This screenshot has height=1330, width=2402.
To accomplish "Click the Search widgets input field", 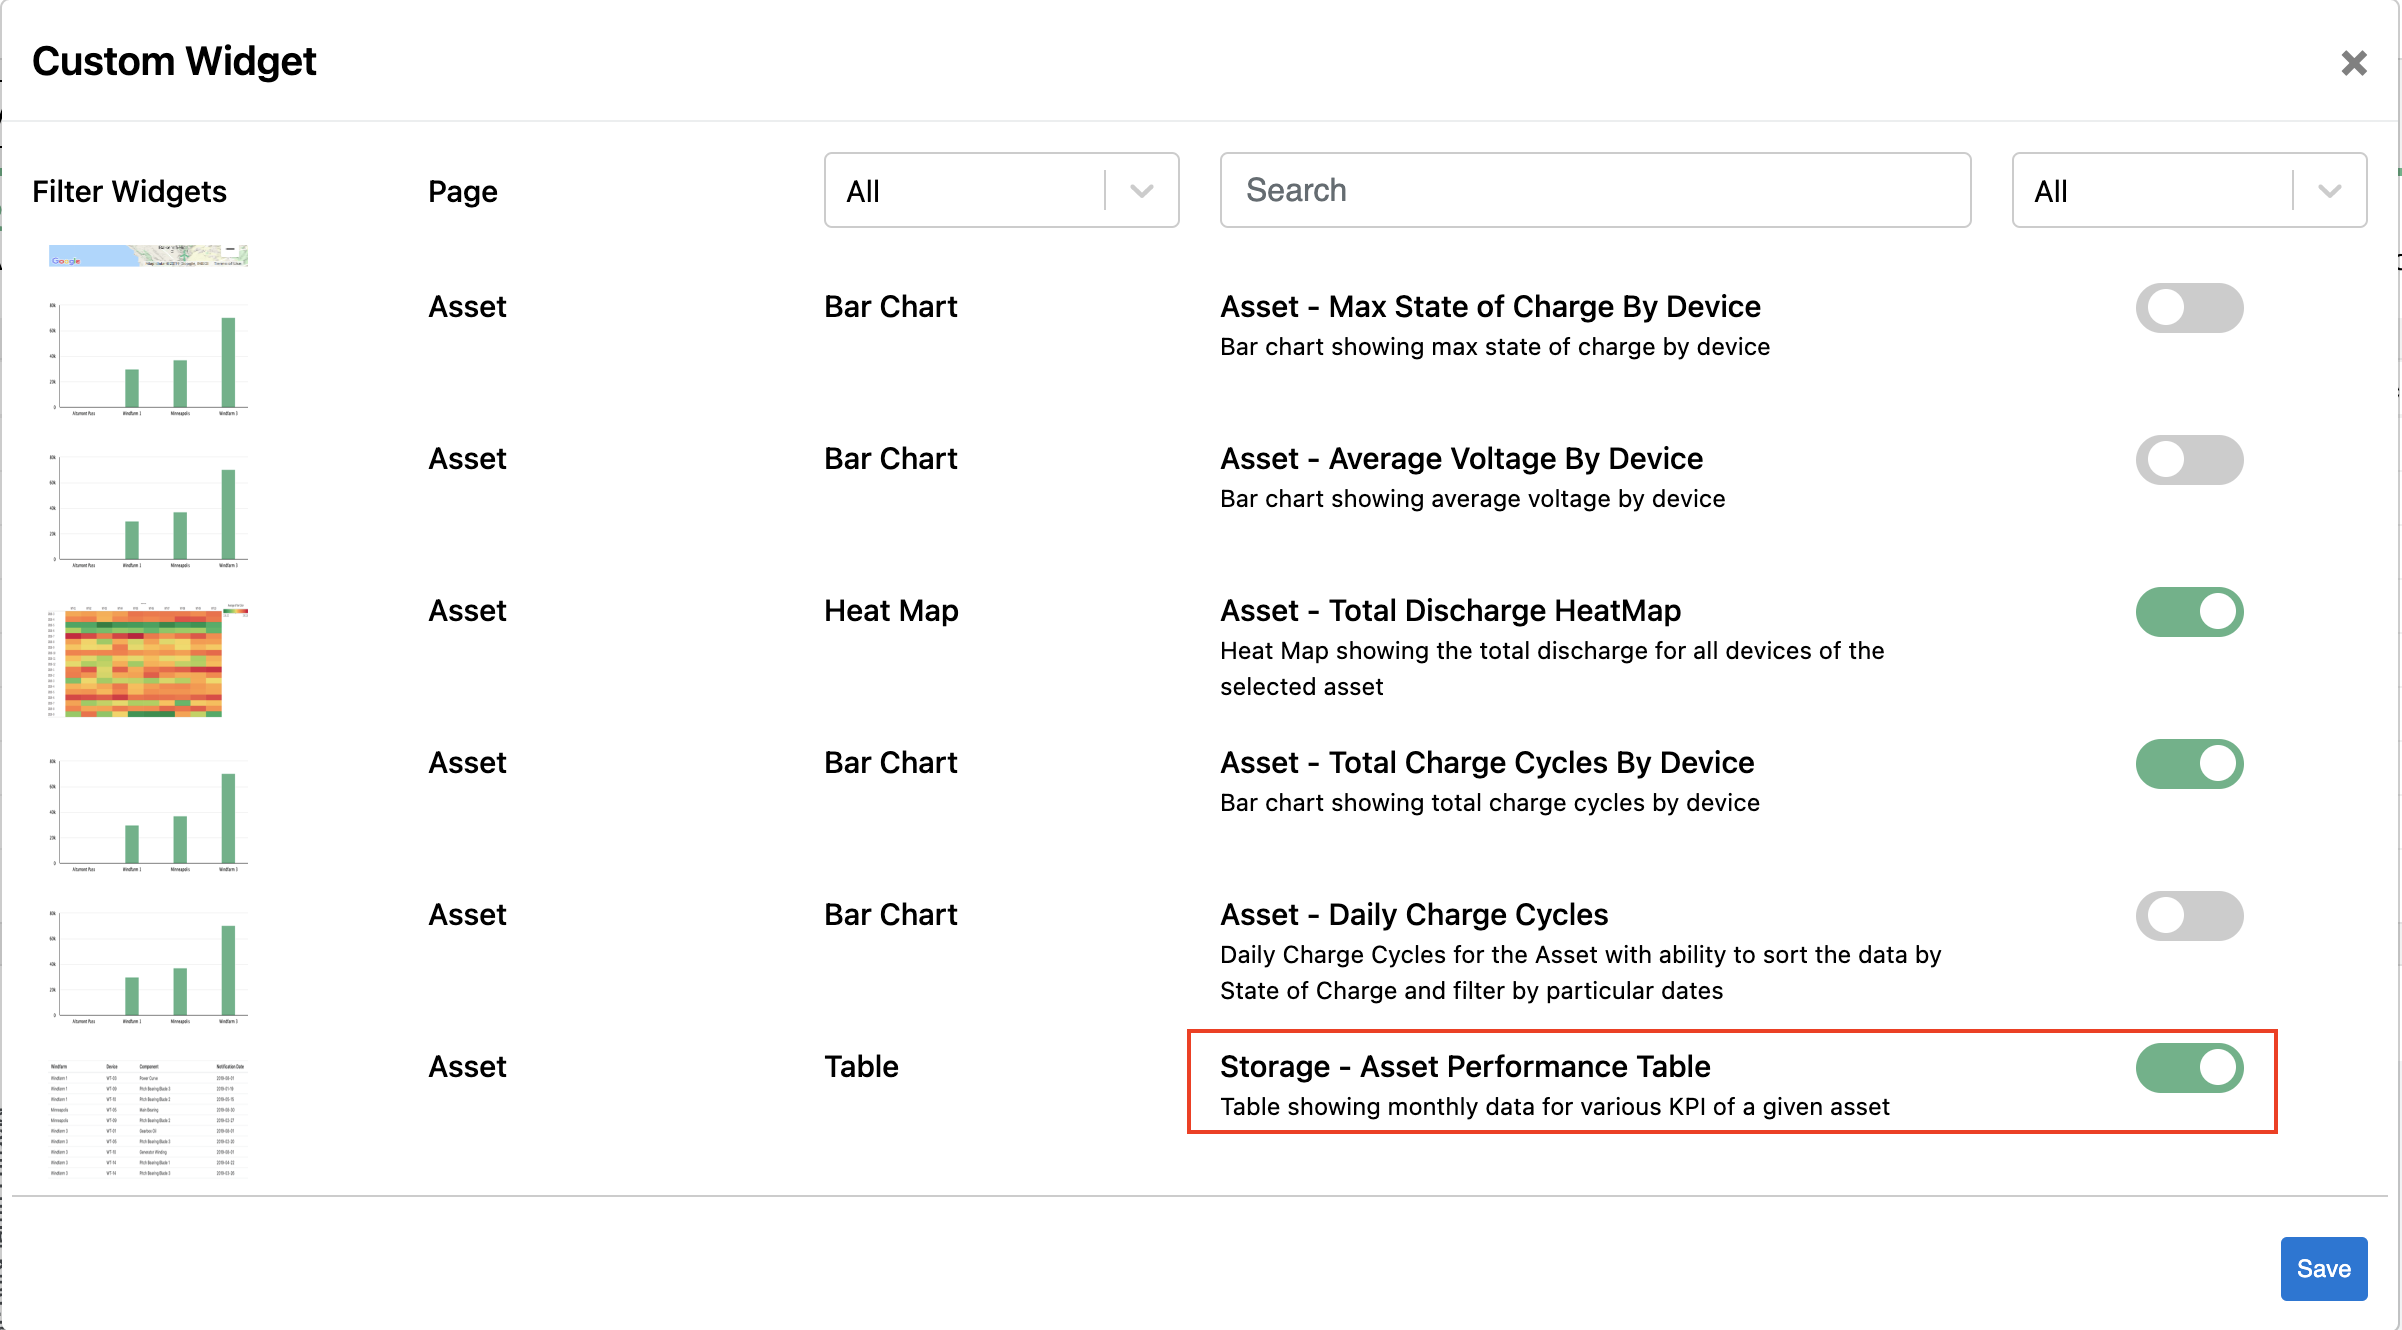I will point(1594,190).
